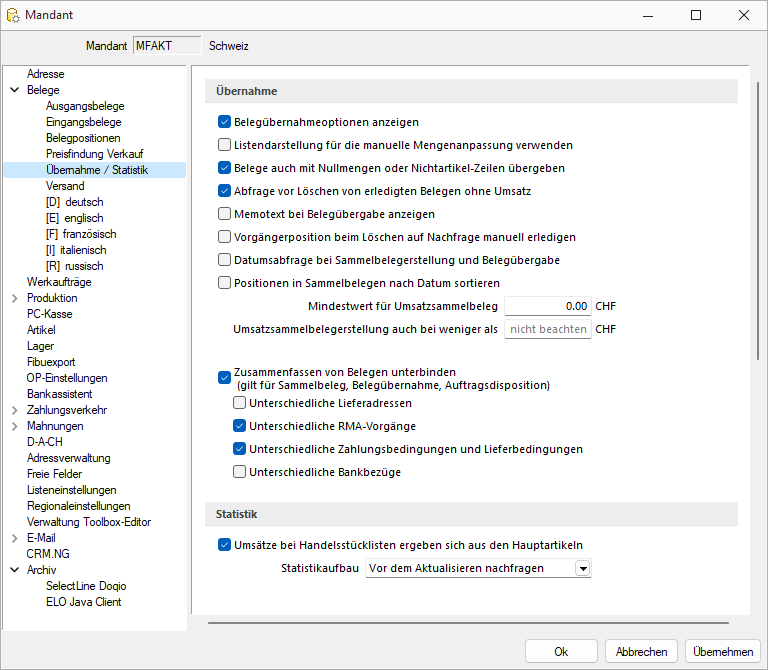Click the Abbrechen button

coord(641,652)
